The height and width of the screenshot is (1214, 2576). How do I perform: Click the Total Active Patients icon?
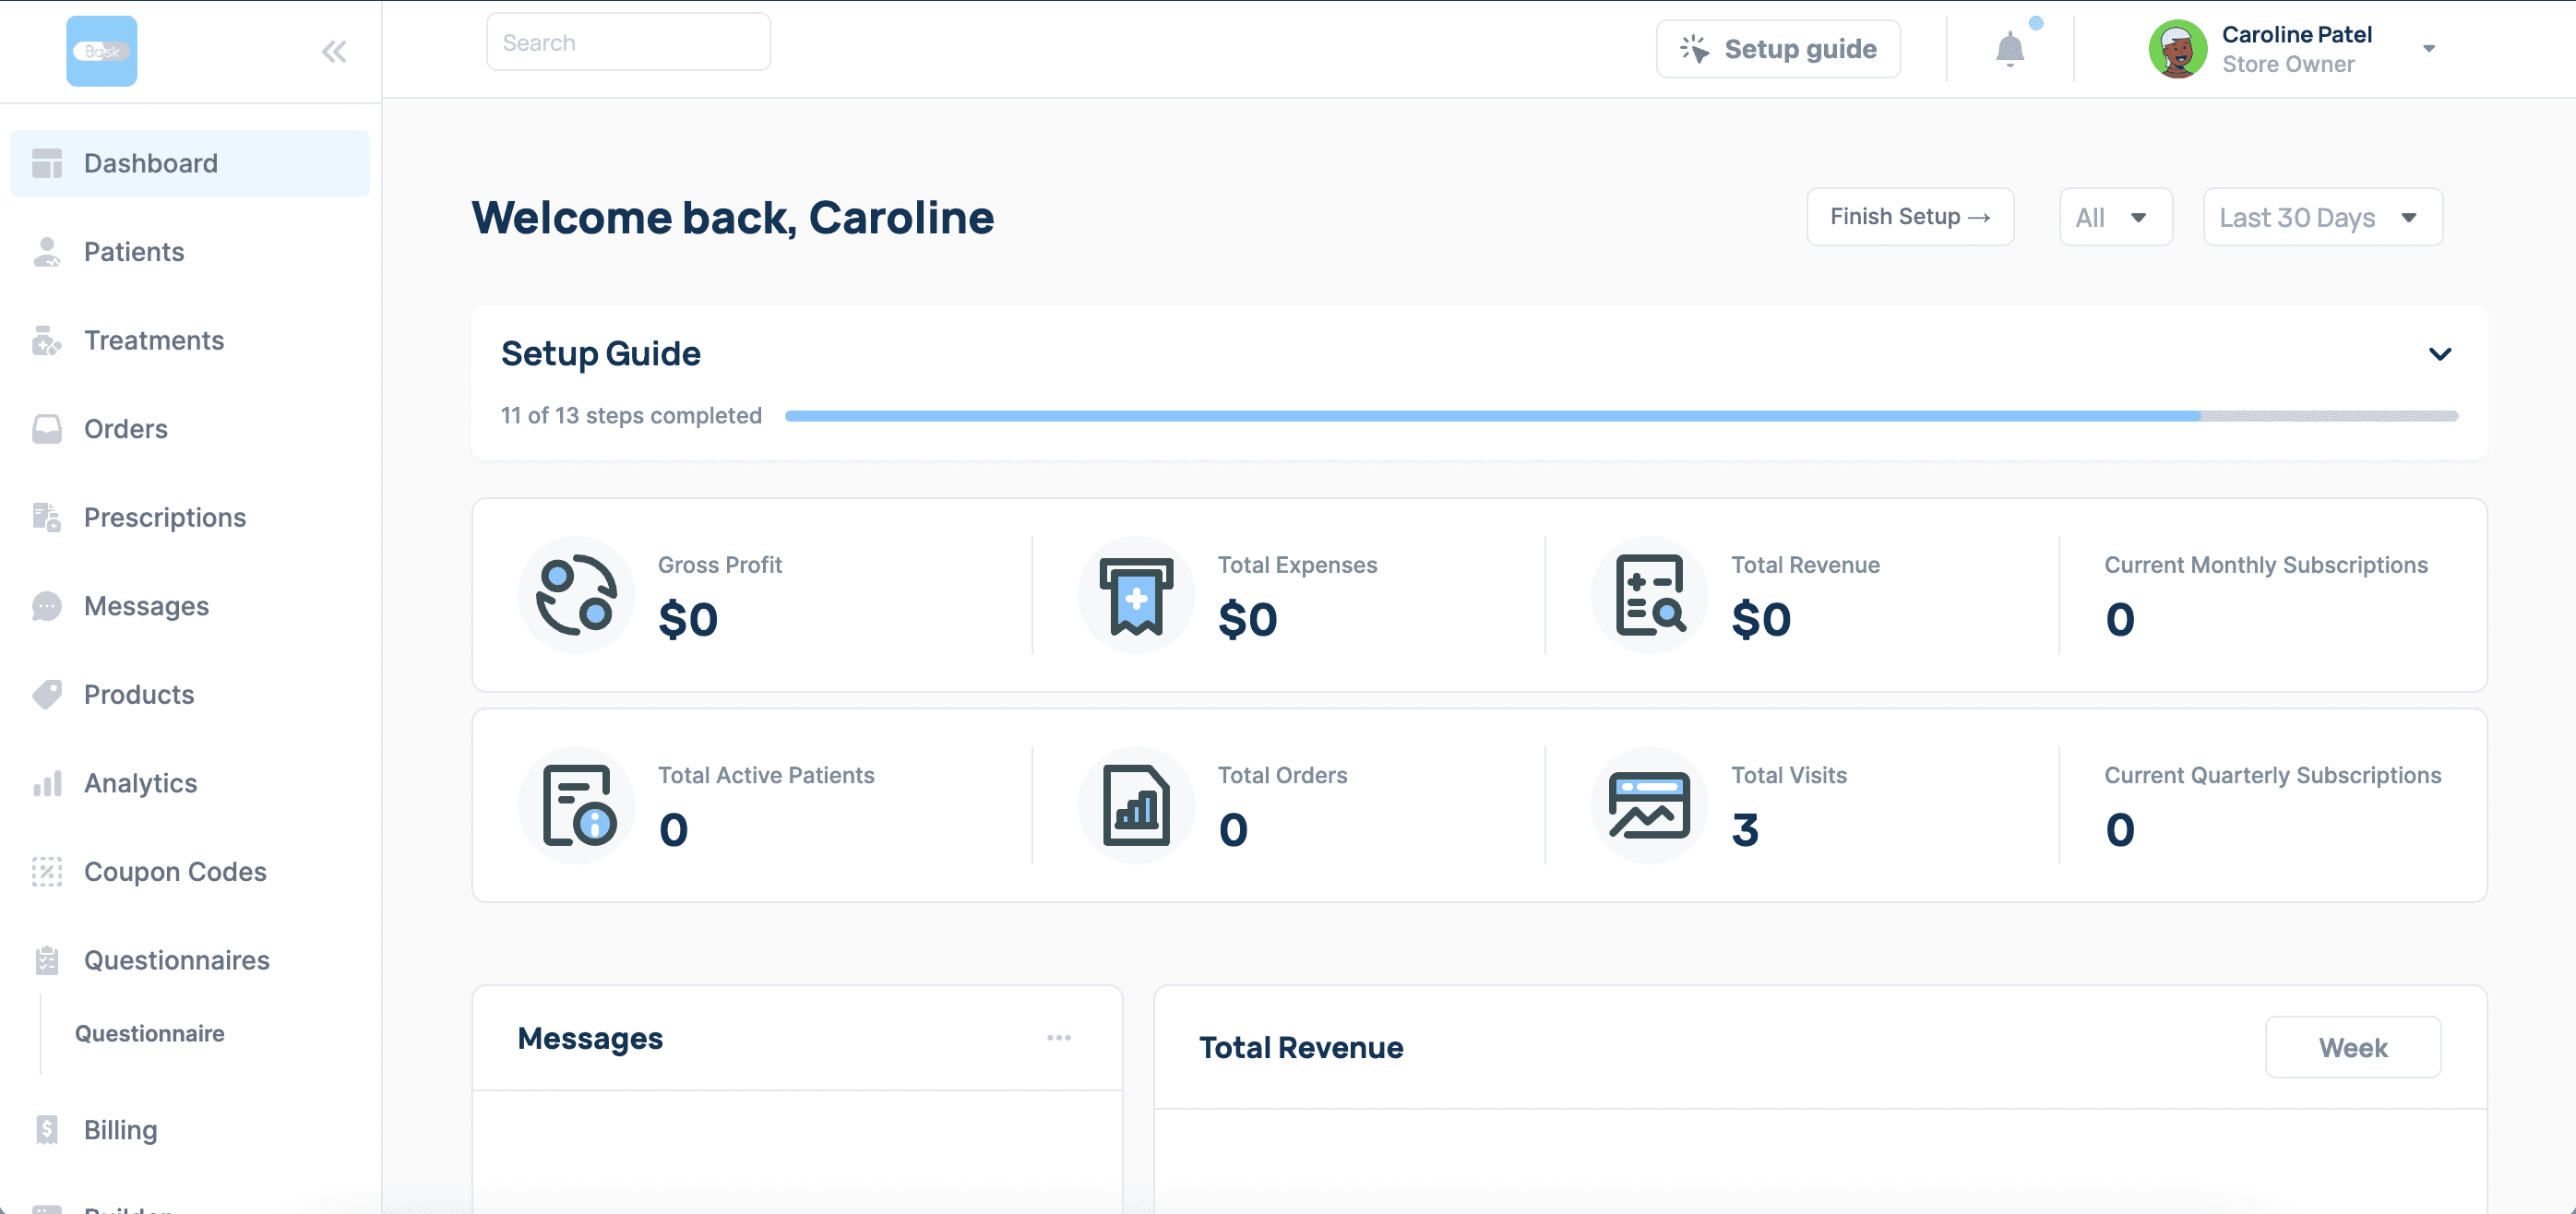tap(576, 806)
